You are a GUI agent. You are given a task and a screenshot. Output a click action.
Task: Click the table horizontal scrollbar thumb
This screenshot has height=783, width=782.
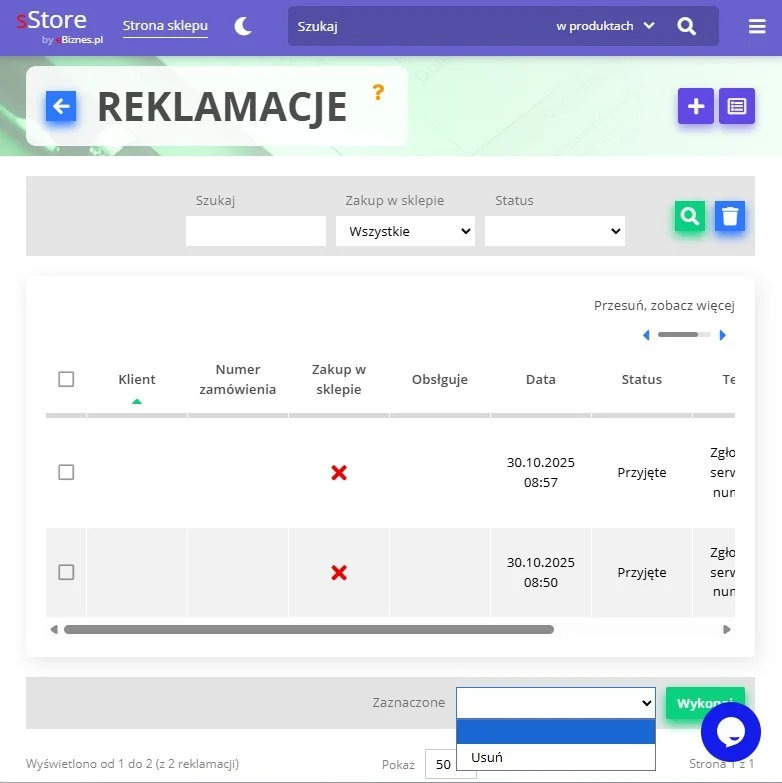coord(309,629)
